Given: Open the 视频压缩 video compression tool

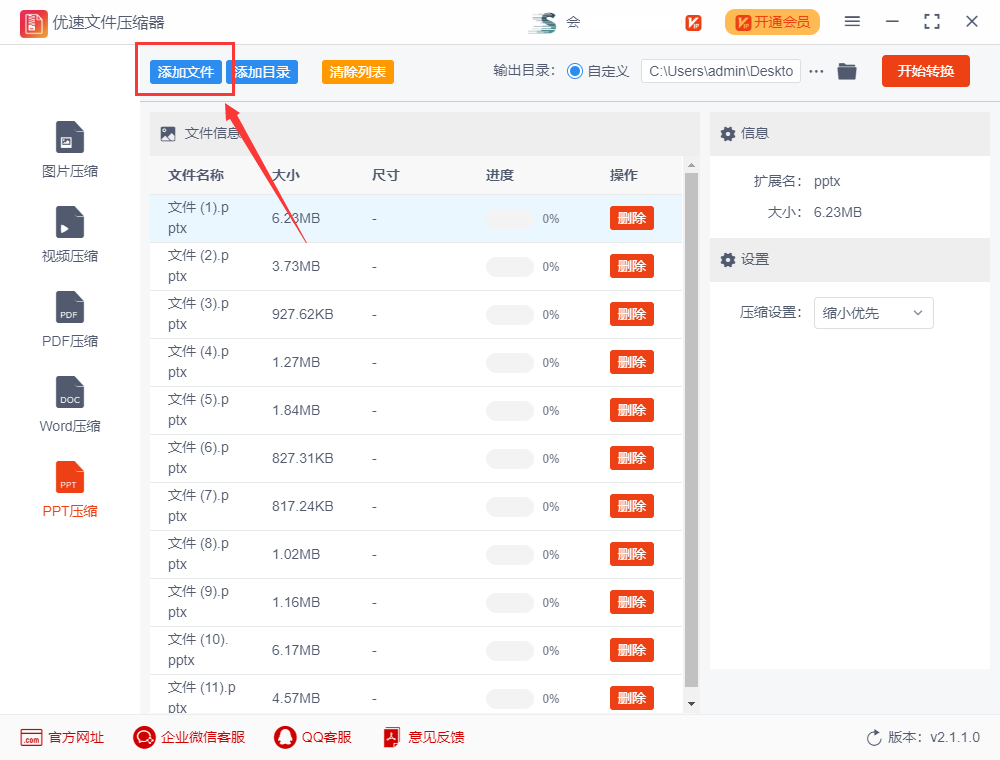Looking at the screenshot, I should (70, 235).
